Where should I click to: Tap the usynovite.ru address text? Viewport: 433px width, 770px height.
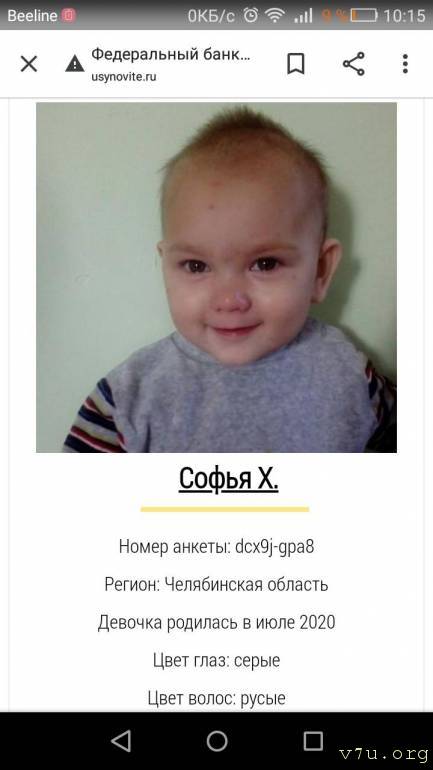click(x=124, y=77)
